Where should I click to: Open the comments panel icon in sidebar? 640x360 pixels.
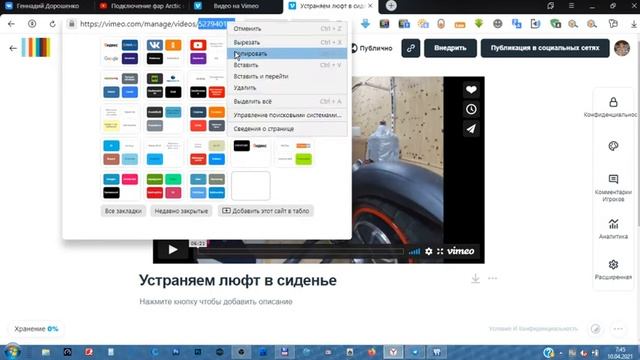coord(613,179)
